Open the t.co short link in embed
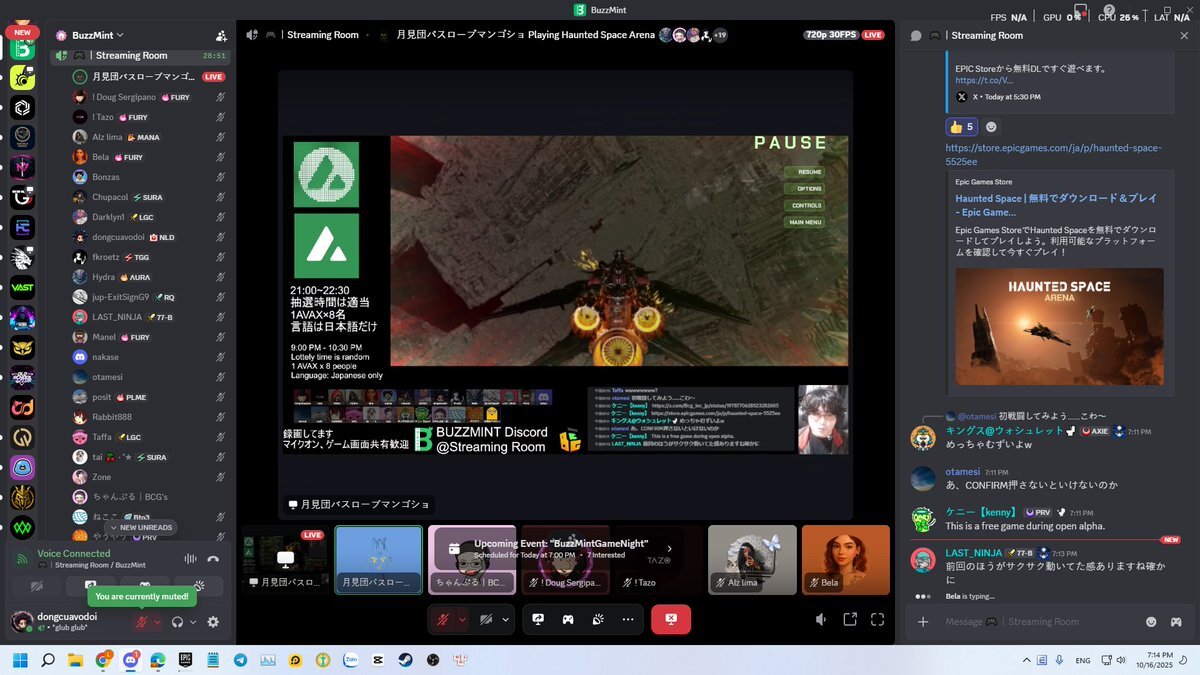Screen dimensions: 1200x675 pyautogui.click(x=984, y=80)
